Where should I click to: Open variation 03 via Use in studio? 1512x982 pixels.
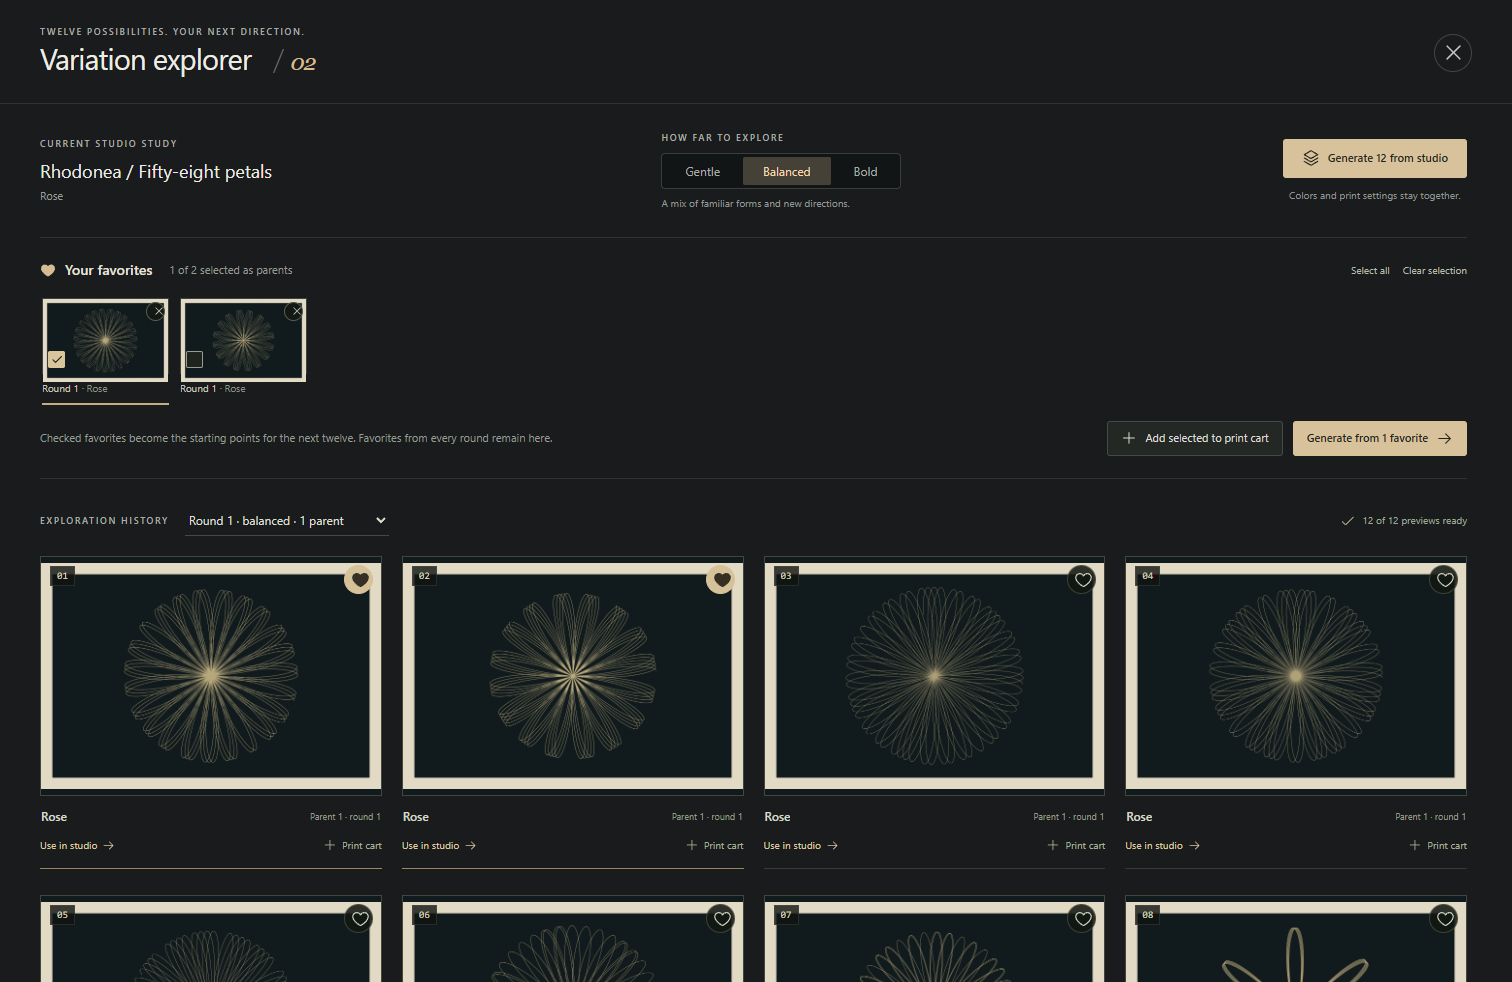tap(801, 846)
